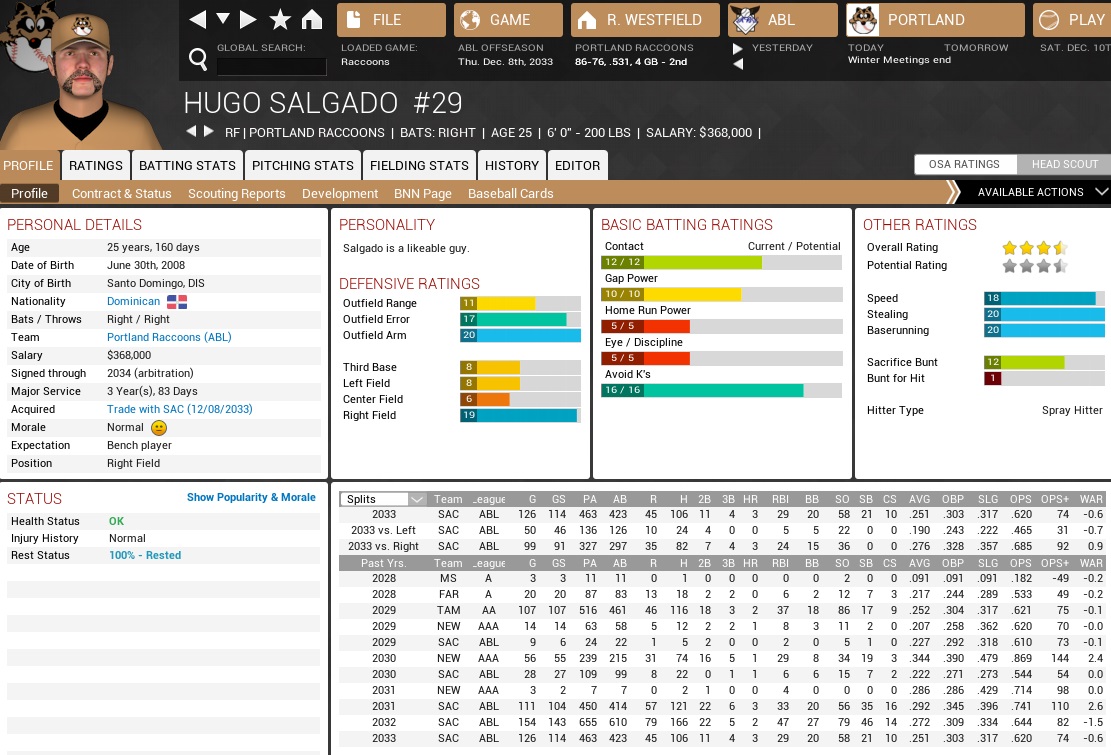Click the Dominican flag icon
The image size is (1111, 755).
point(177,302)
